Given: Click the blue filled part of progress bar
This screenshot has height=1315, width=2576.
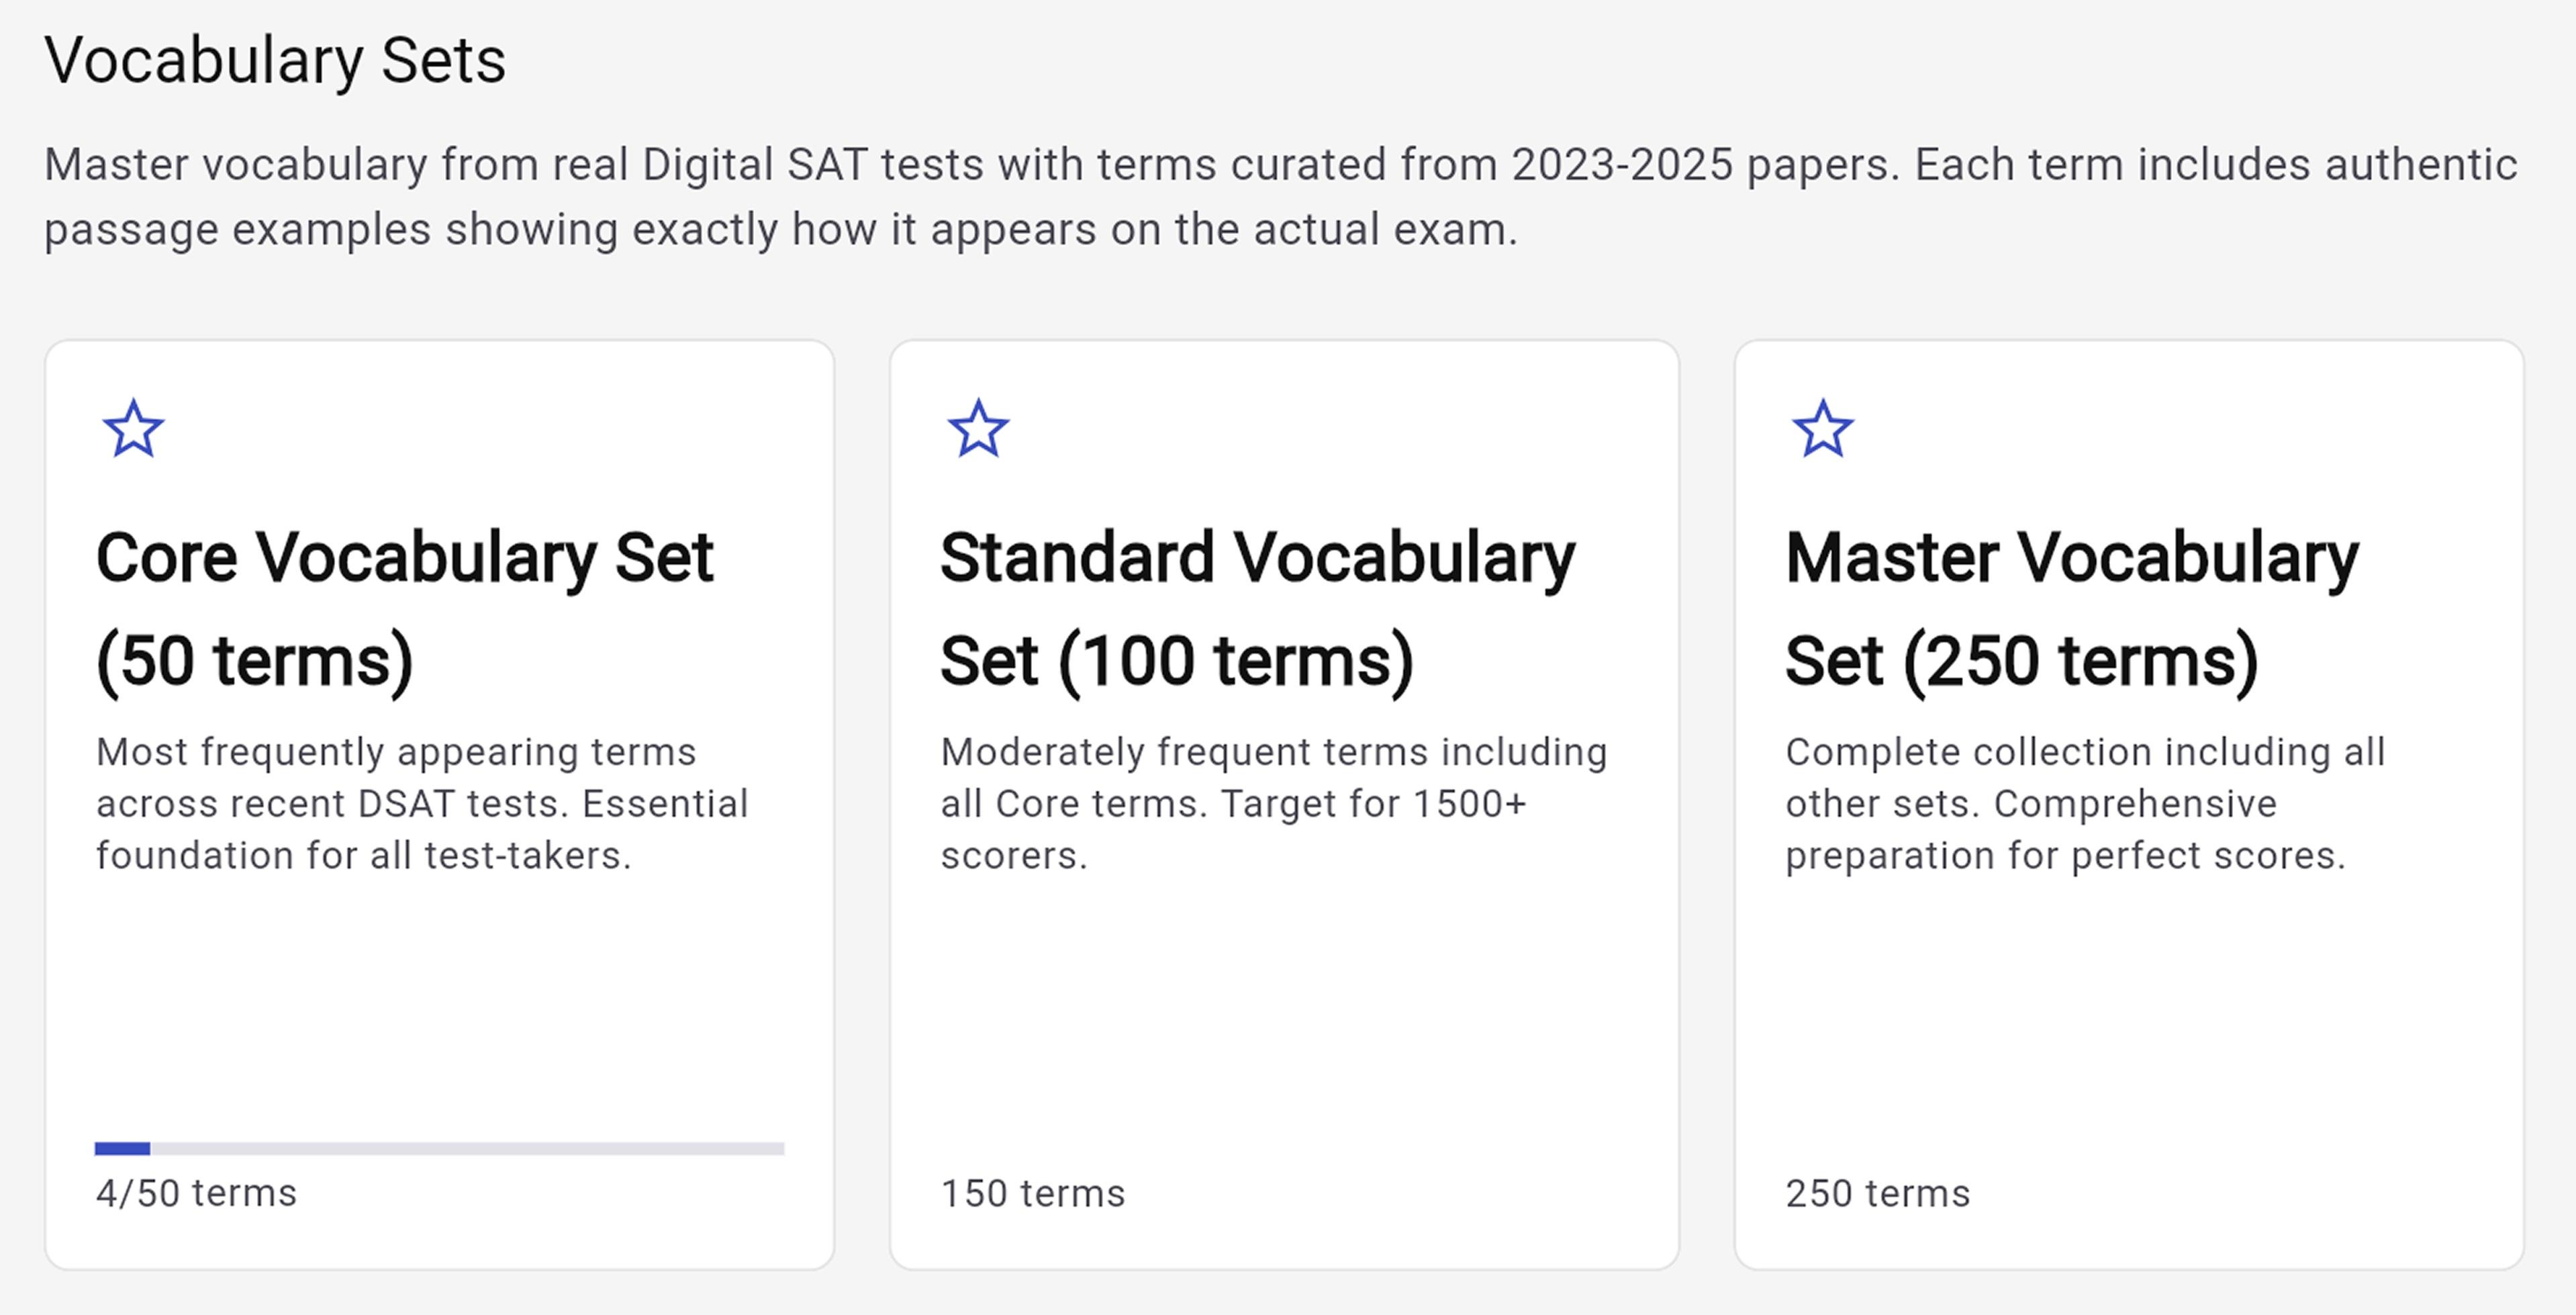Looking at the screenshot, I should click(x=122, y=1149).
